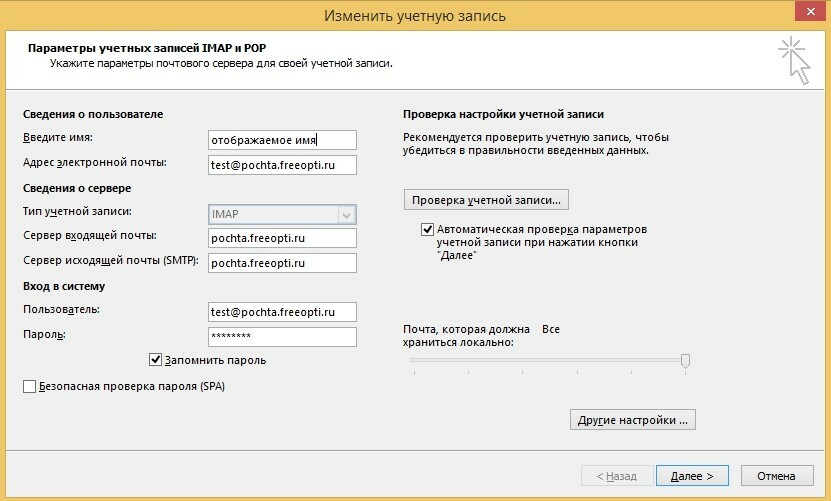
Task: Click the 'Проверка учетной записи...' button
Action: click(x=486, y=199)
